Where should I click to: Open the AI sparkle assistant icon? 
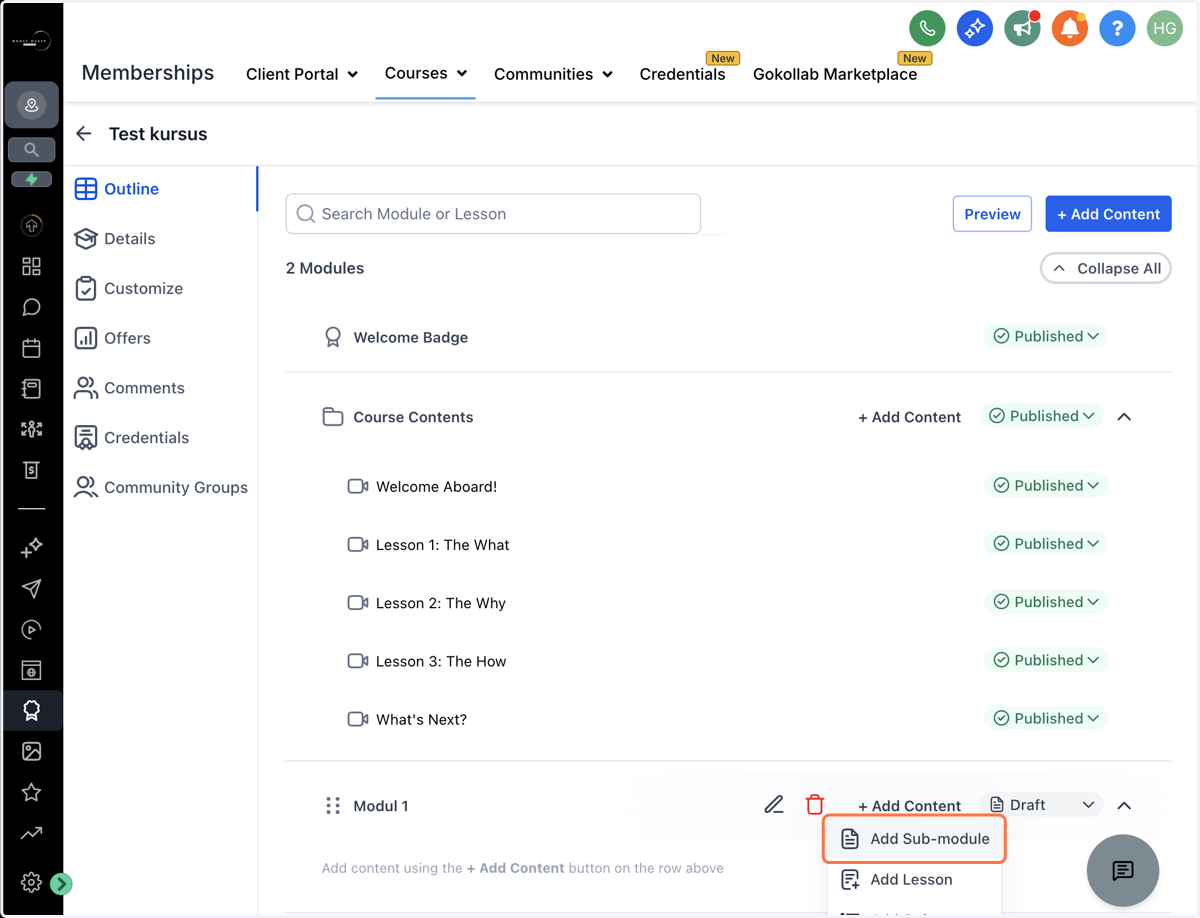pyautogui.click(x=974, y=29)
